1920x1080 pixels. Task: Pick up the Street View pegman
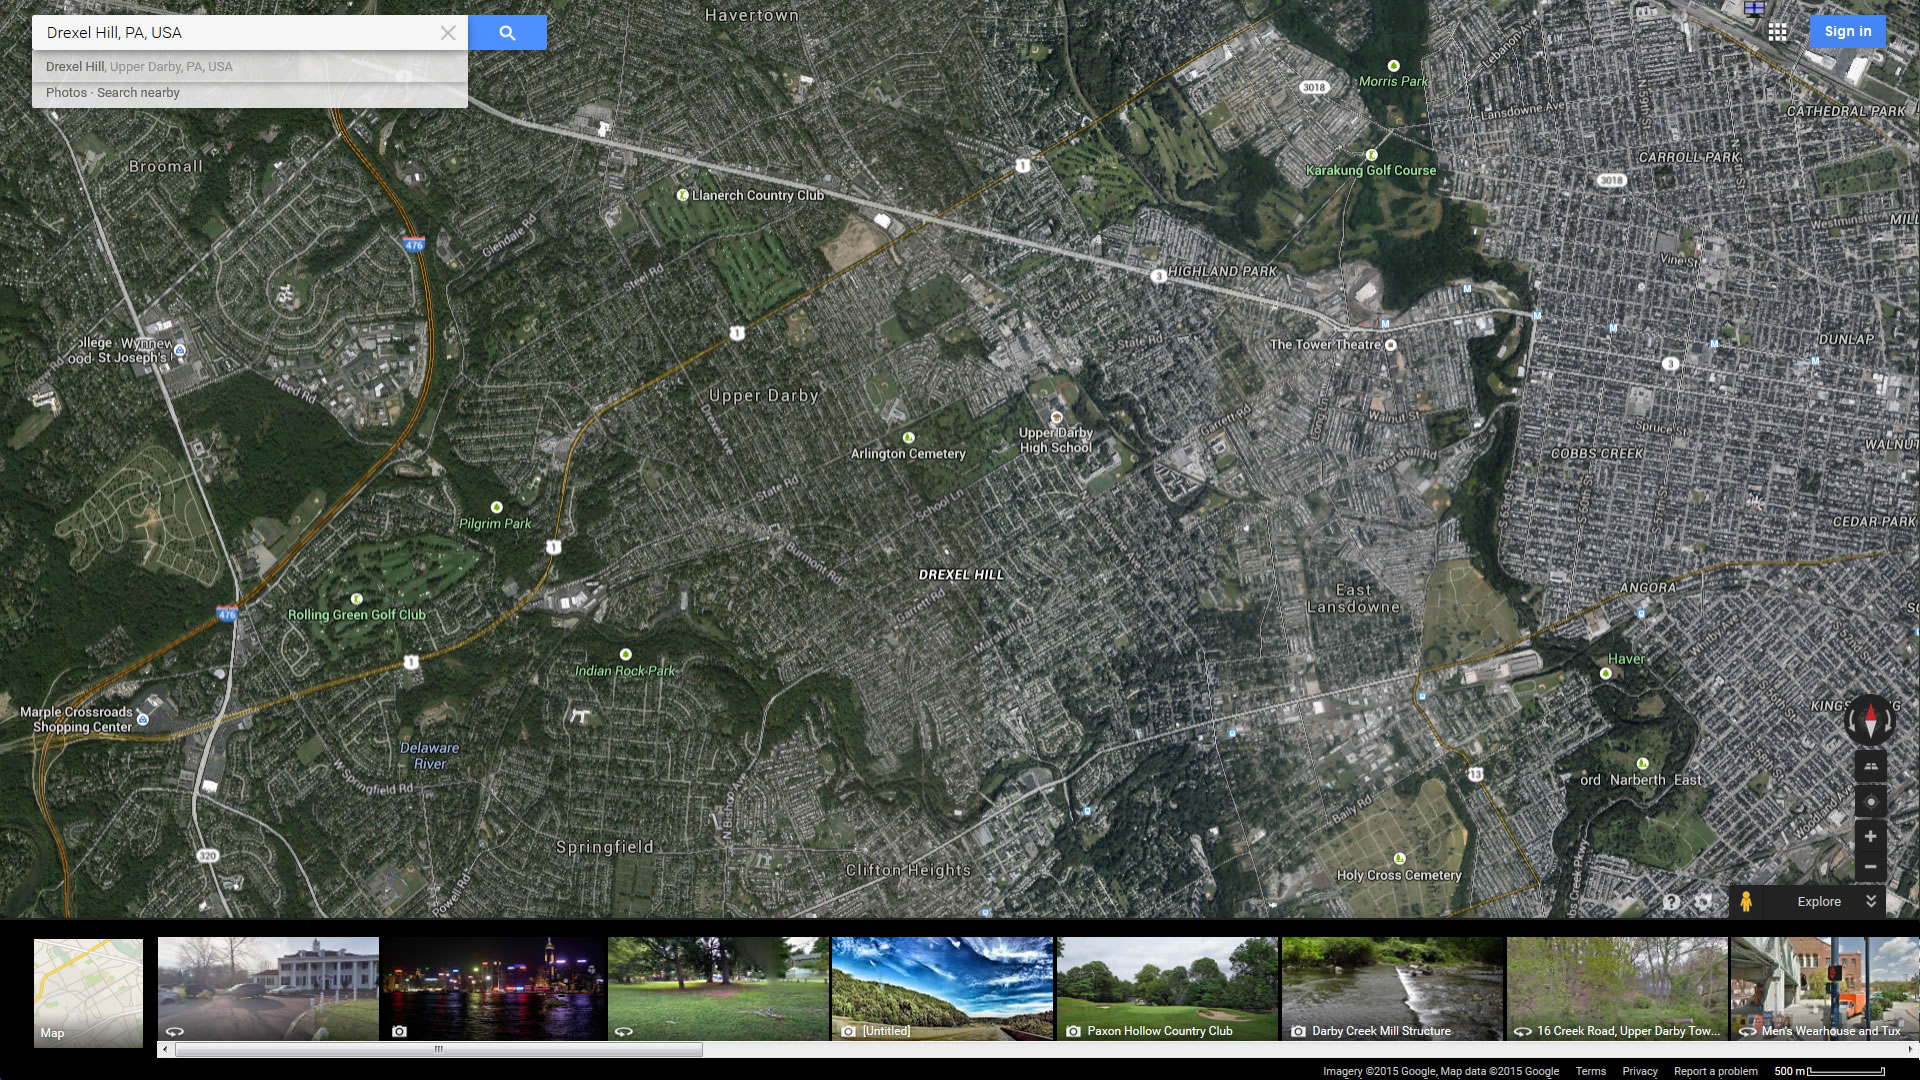pyautogui.click(x=1746, y=901)
